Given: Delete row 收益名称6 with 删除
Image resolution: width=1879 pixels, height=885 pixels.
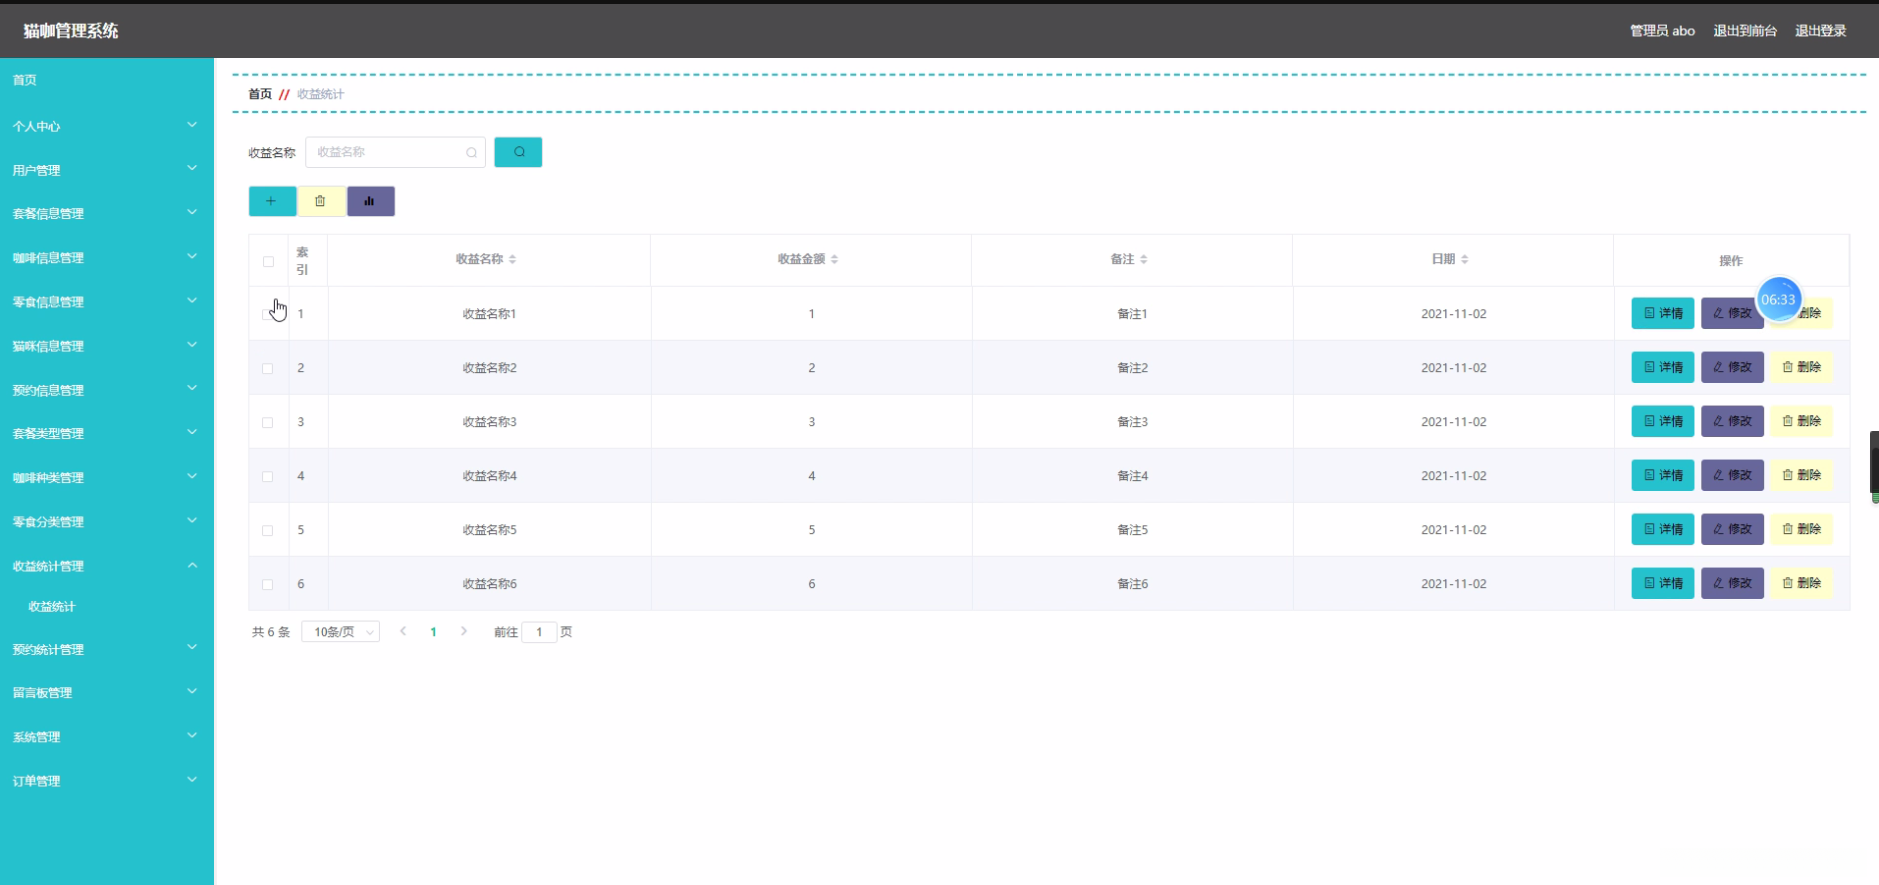Looking at the screenshot, I should 1801,583.
